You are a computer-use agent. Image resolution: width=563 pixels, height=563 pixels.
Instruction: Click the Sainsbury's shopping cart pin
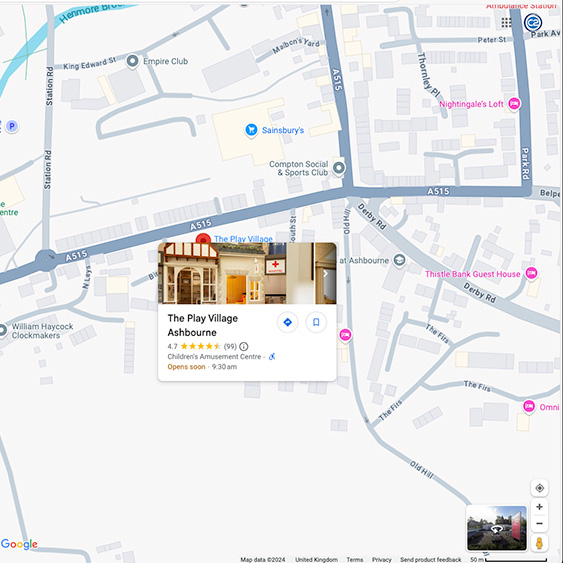coord(251,130)
